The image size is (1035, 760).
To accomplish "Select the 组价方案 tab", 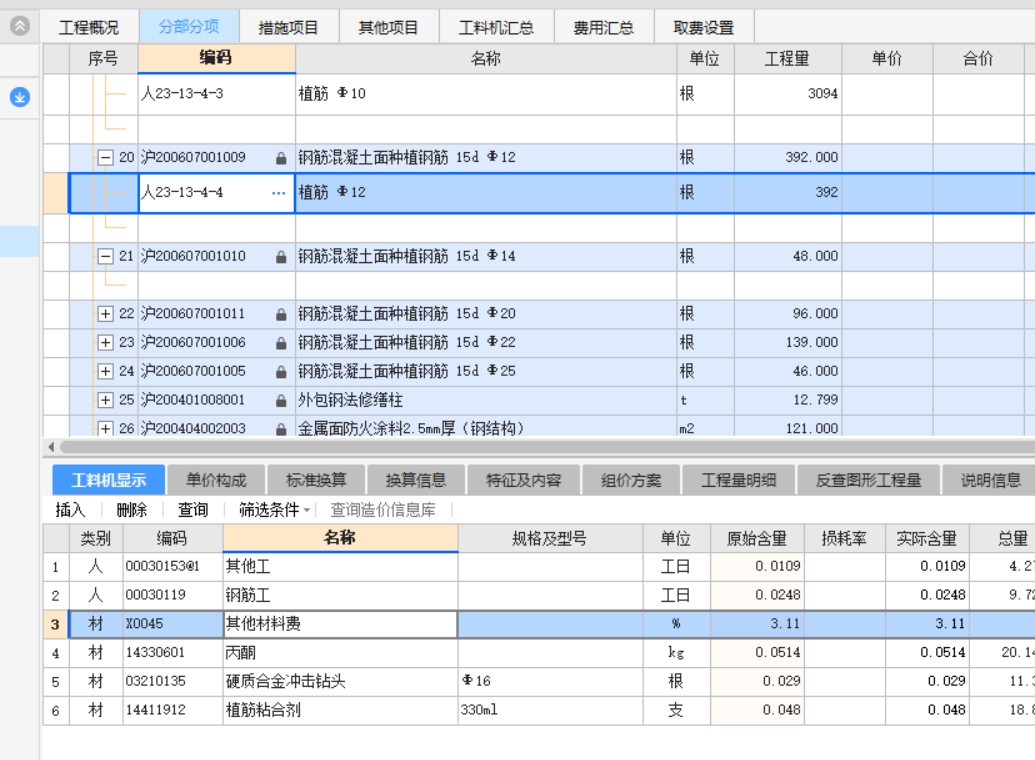I will pos(631,480).
